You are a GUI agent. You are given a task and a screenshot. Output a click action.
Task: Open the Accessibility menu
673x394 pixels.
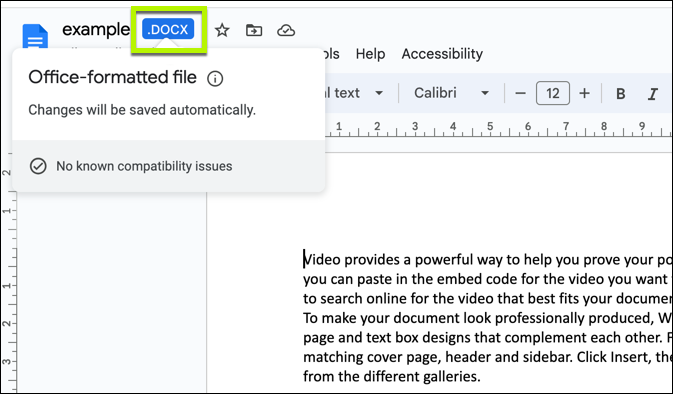coord(442,54)
